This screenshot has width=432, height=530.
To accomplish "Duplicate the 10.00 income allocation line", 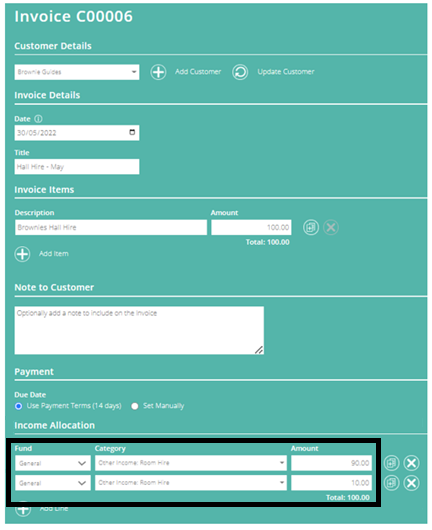I will (x=391, y=483).
